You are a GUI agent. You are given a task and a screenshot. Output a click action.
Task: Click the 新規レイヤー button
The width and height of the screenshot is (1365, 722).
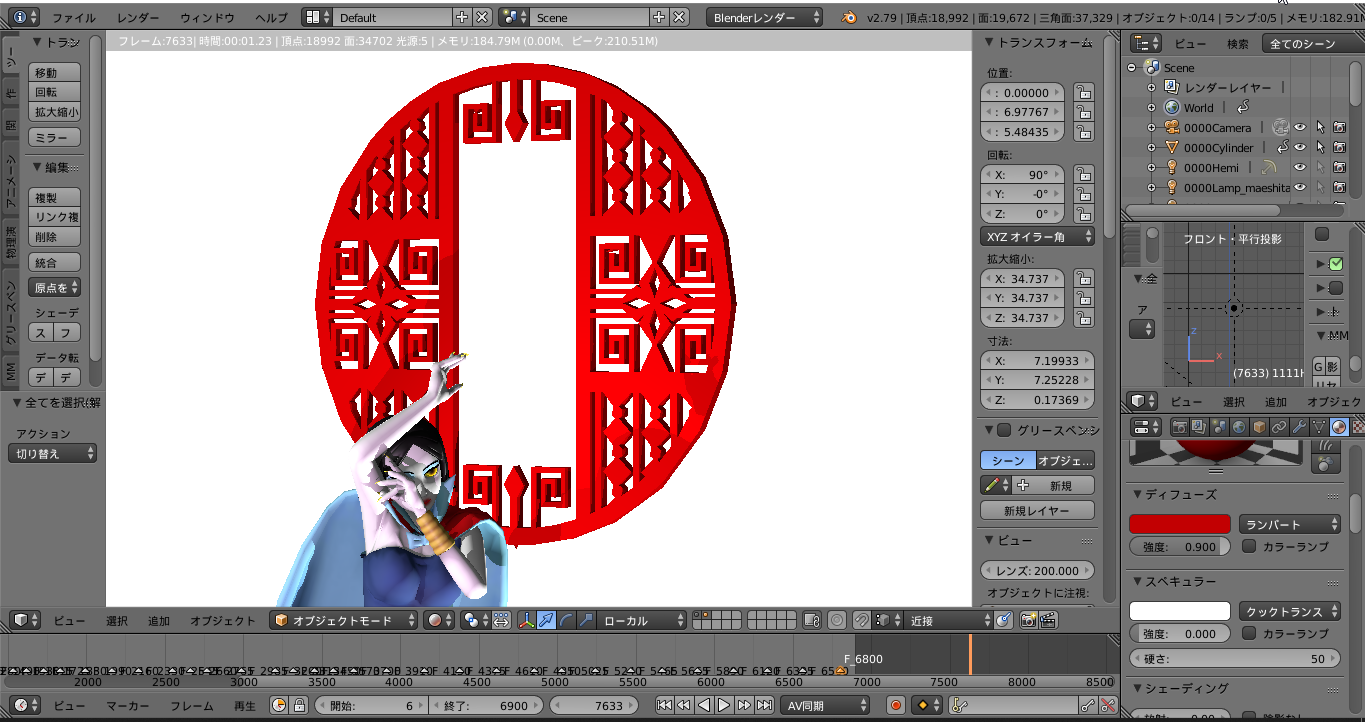point(1037,511)
